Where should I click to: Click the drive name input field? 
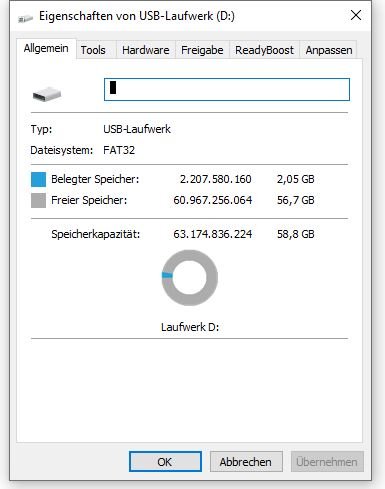click(x=227, y=89)
